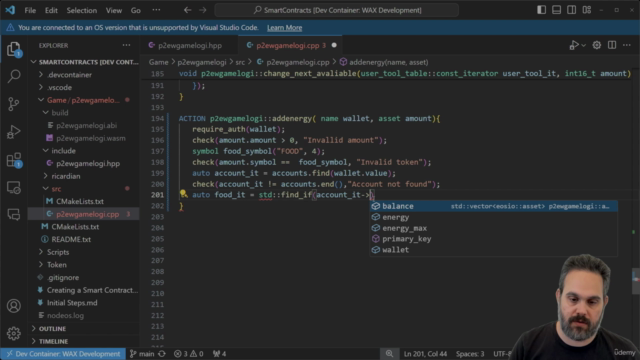Open the Run dropdown arrow next to play icon

point(584,46)
